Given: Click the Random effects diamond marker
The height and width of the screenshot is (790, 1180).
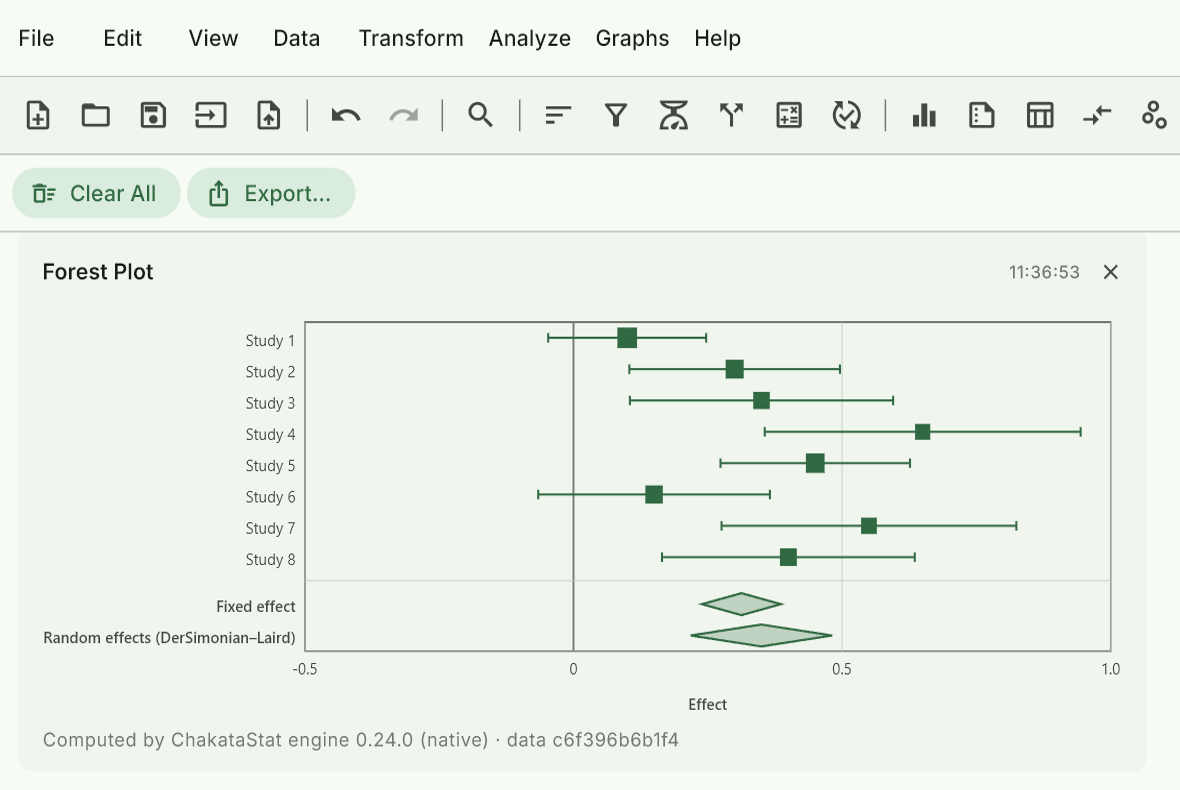Looking at the screenshot, I should pyautogui.click(x=761, y=636).
